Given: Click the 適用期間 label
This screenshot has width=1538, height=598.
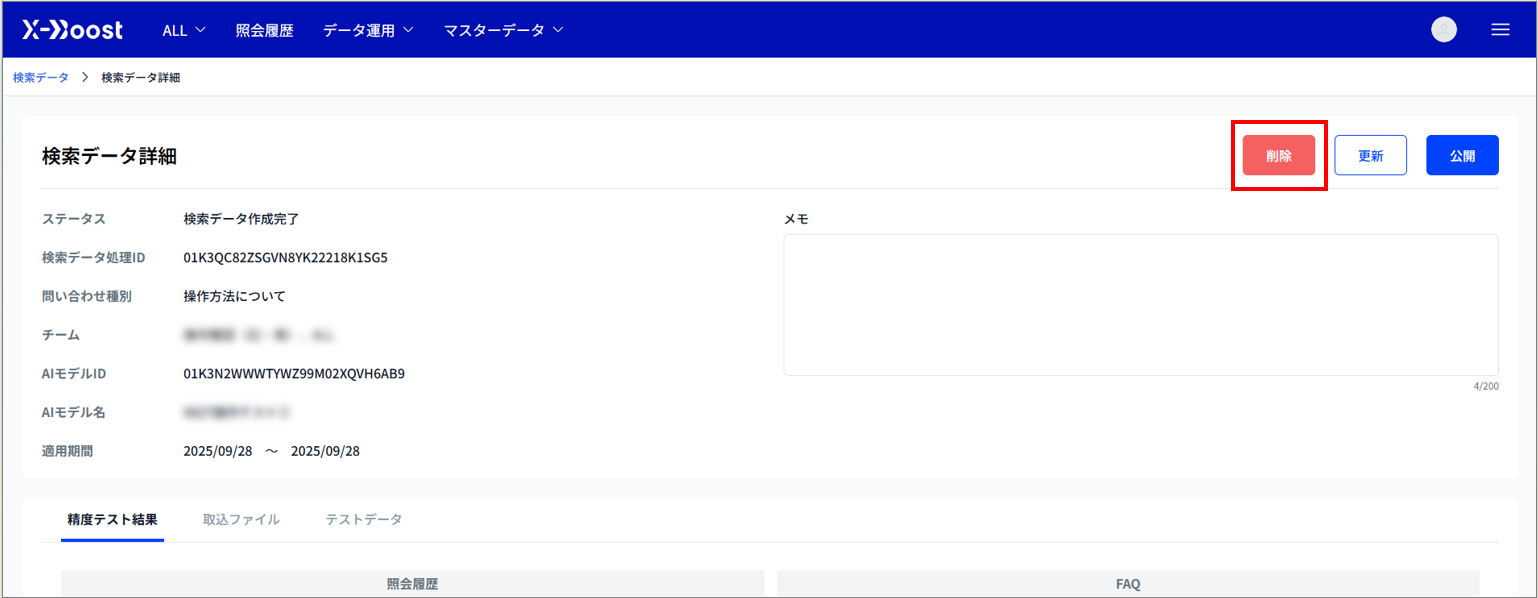Looking at the screenshot, I should [x=68, y=451].
